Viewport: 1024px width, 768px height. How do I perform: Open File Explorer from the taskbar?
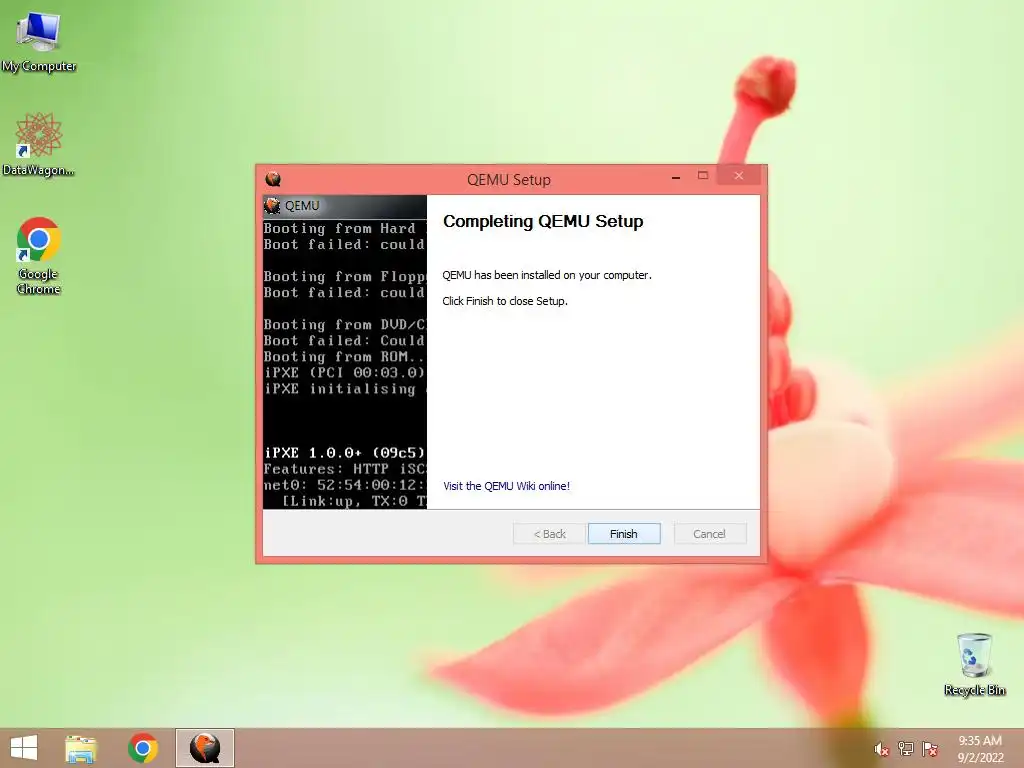pos(81,748)
